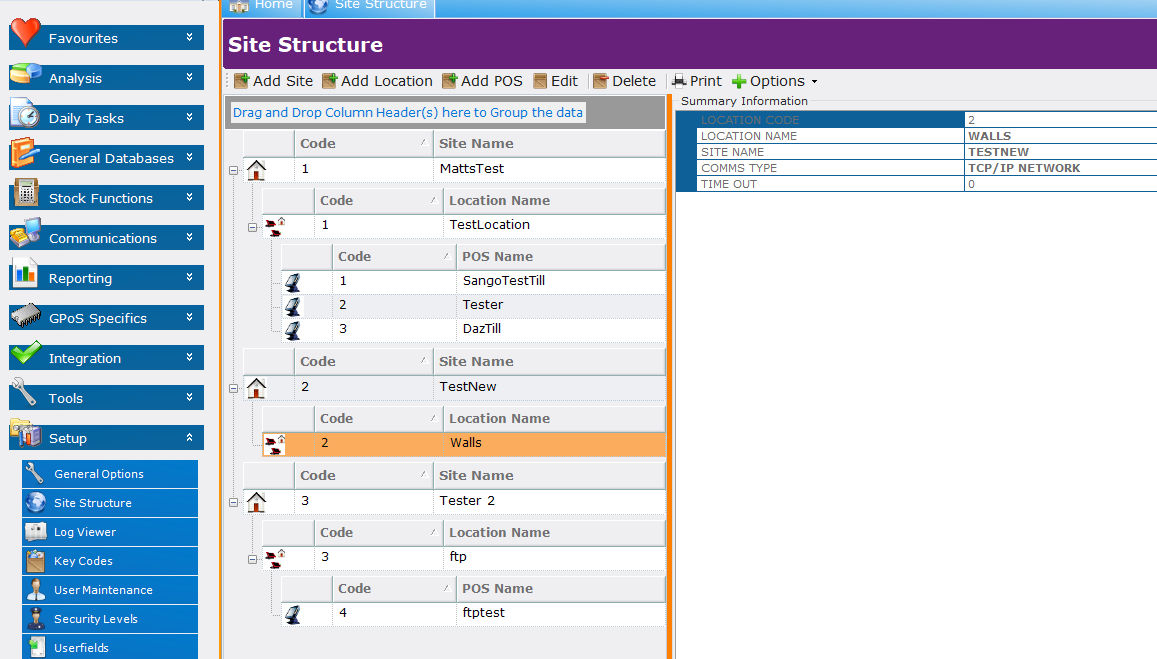Screen dimensions: 1157x659
Task: Click the Integration green checkmark icon
Action: pos(25,353)
